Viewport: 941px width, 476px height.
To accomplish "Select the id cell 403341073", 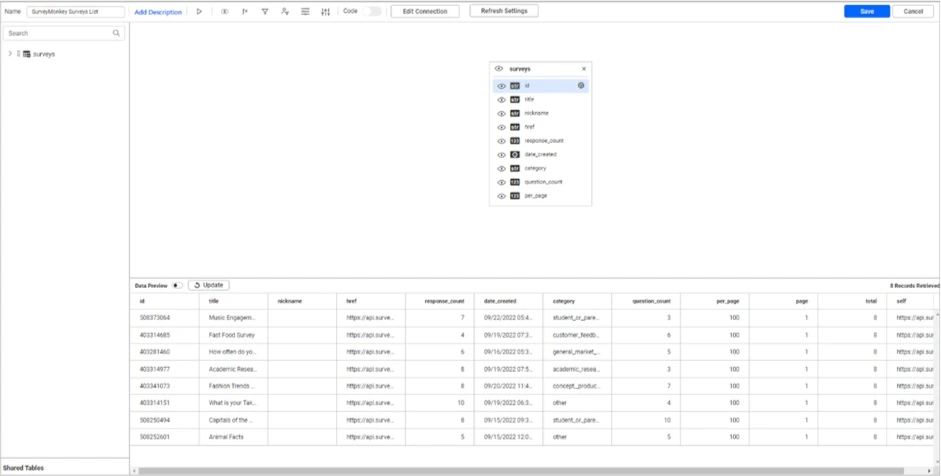I will [164, 386].
